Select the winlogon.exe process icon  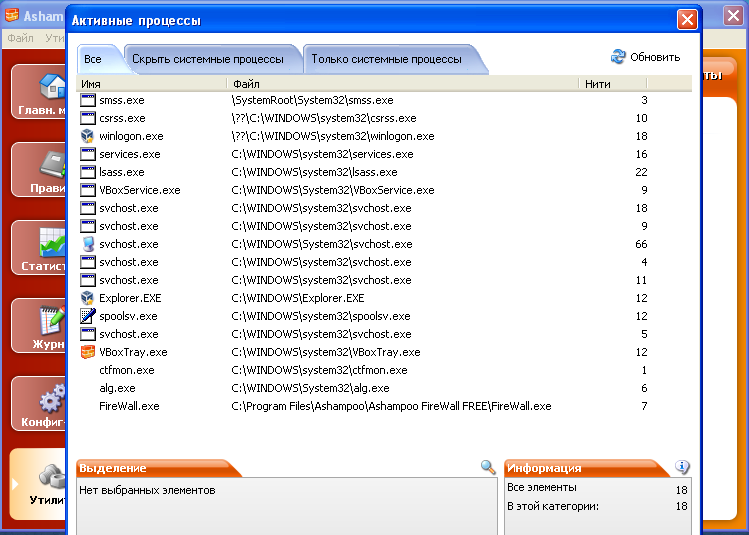(x=87, y=136)
